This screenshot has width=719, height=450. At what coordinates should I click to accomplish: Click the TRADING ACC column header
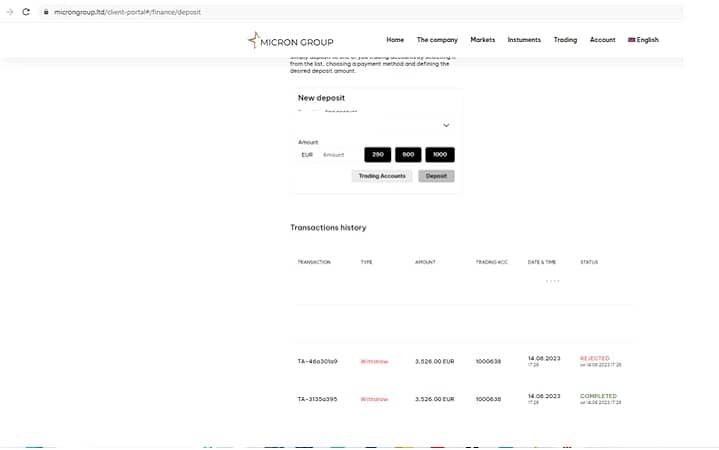pyautogui.click(x=492, y=262)
